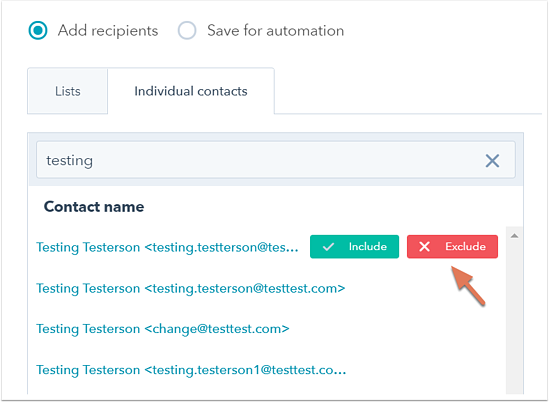Click the word 'testing' in the search box

(x=70, y=161)
